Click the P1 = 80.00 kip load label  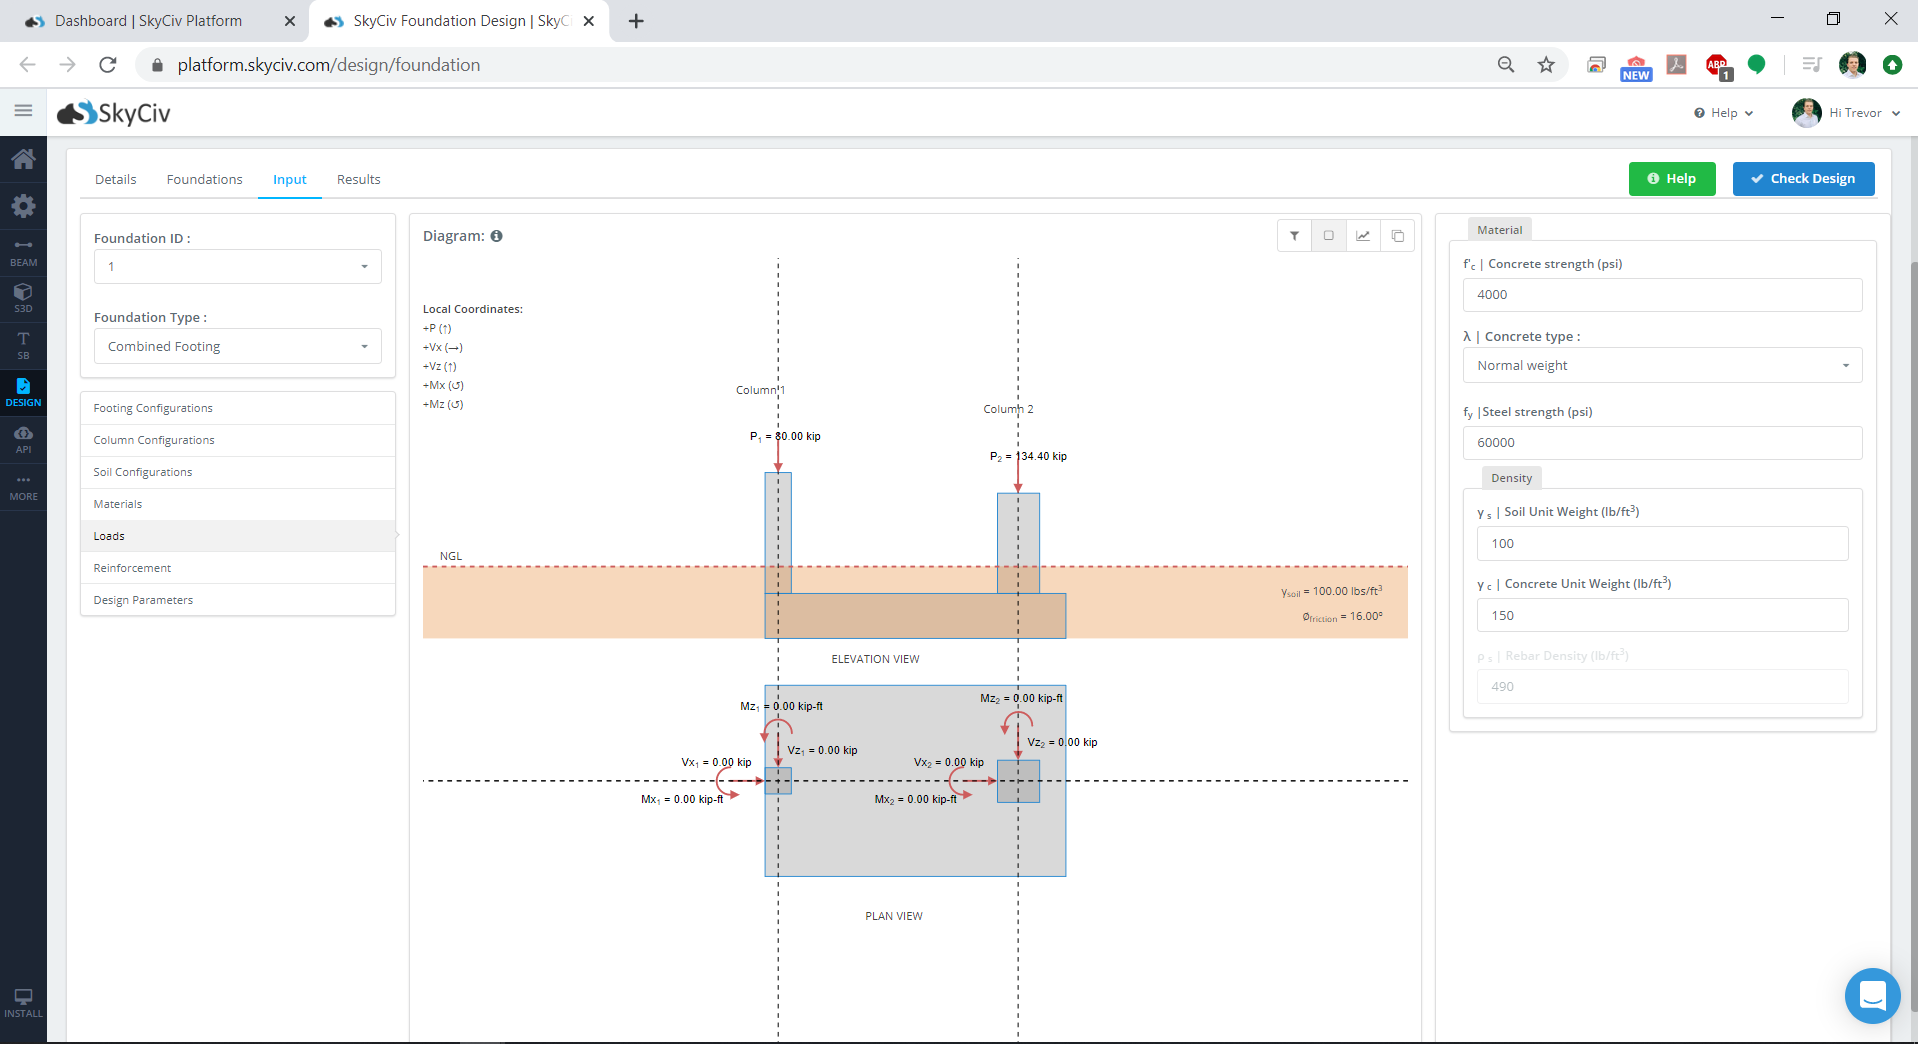click(786, 436)
